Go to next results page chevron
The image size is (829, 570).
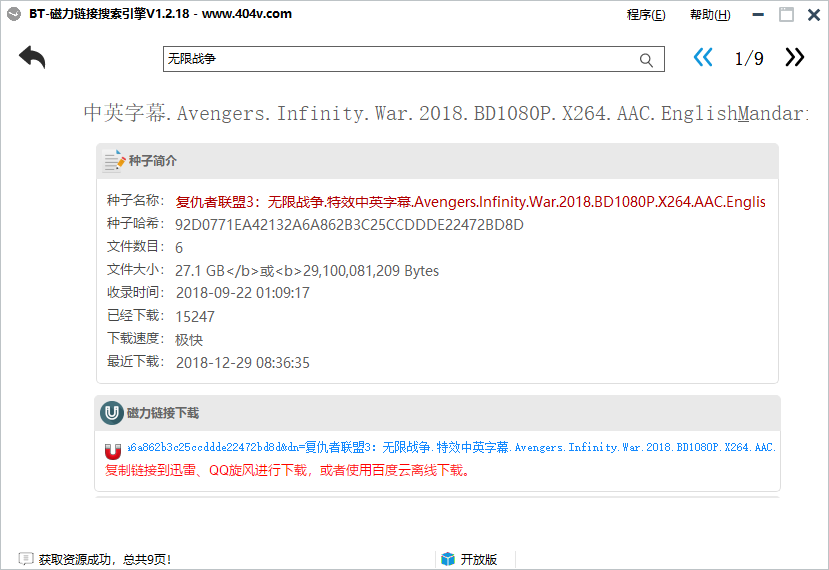(794, 58)
